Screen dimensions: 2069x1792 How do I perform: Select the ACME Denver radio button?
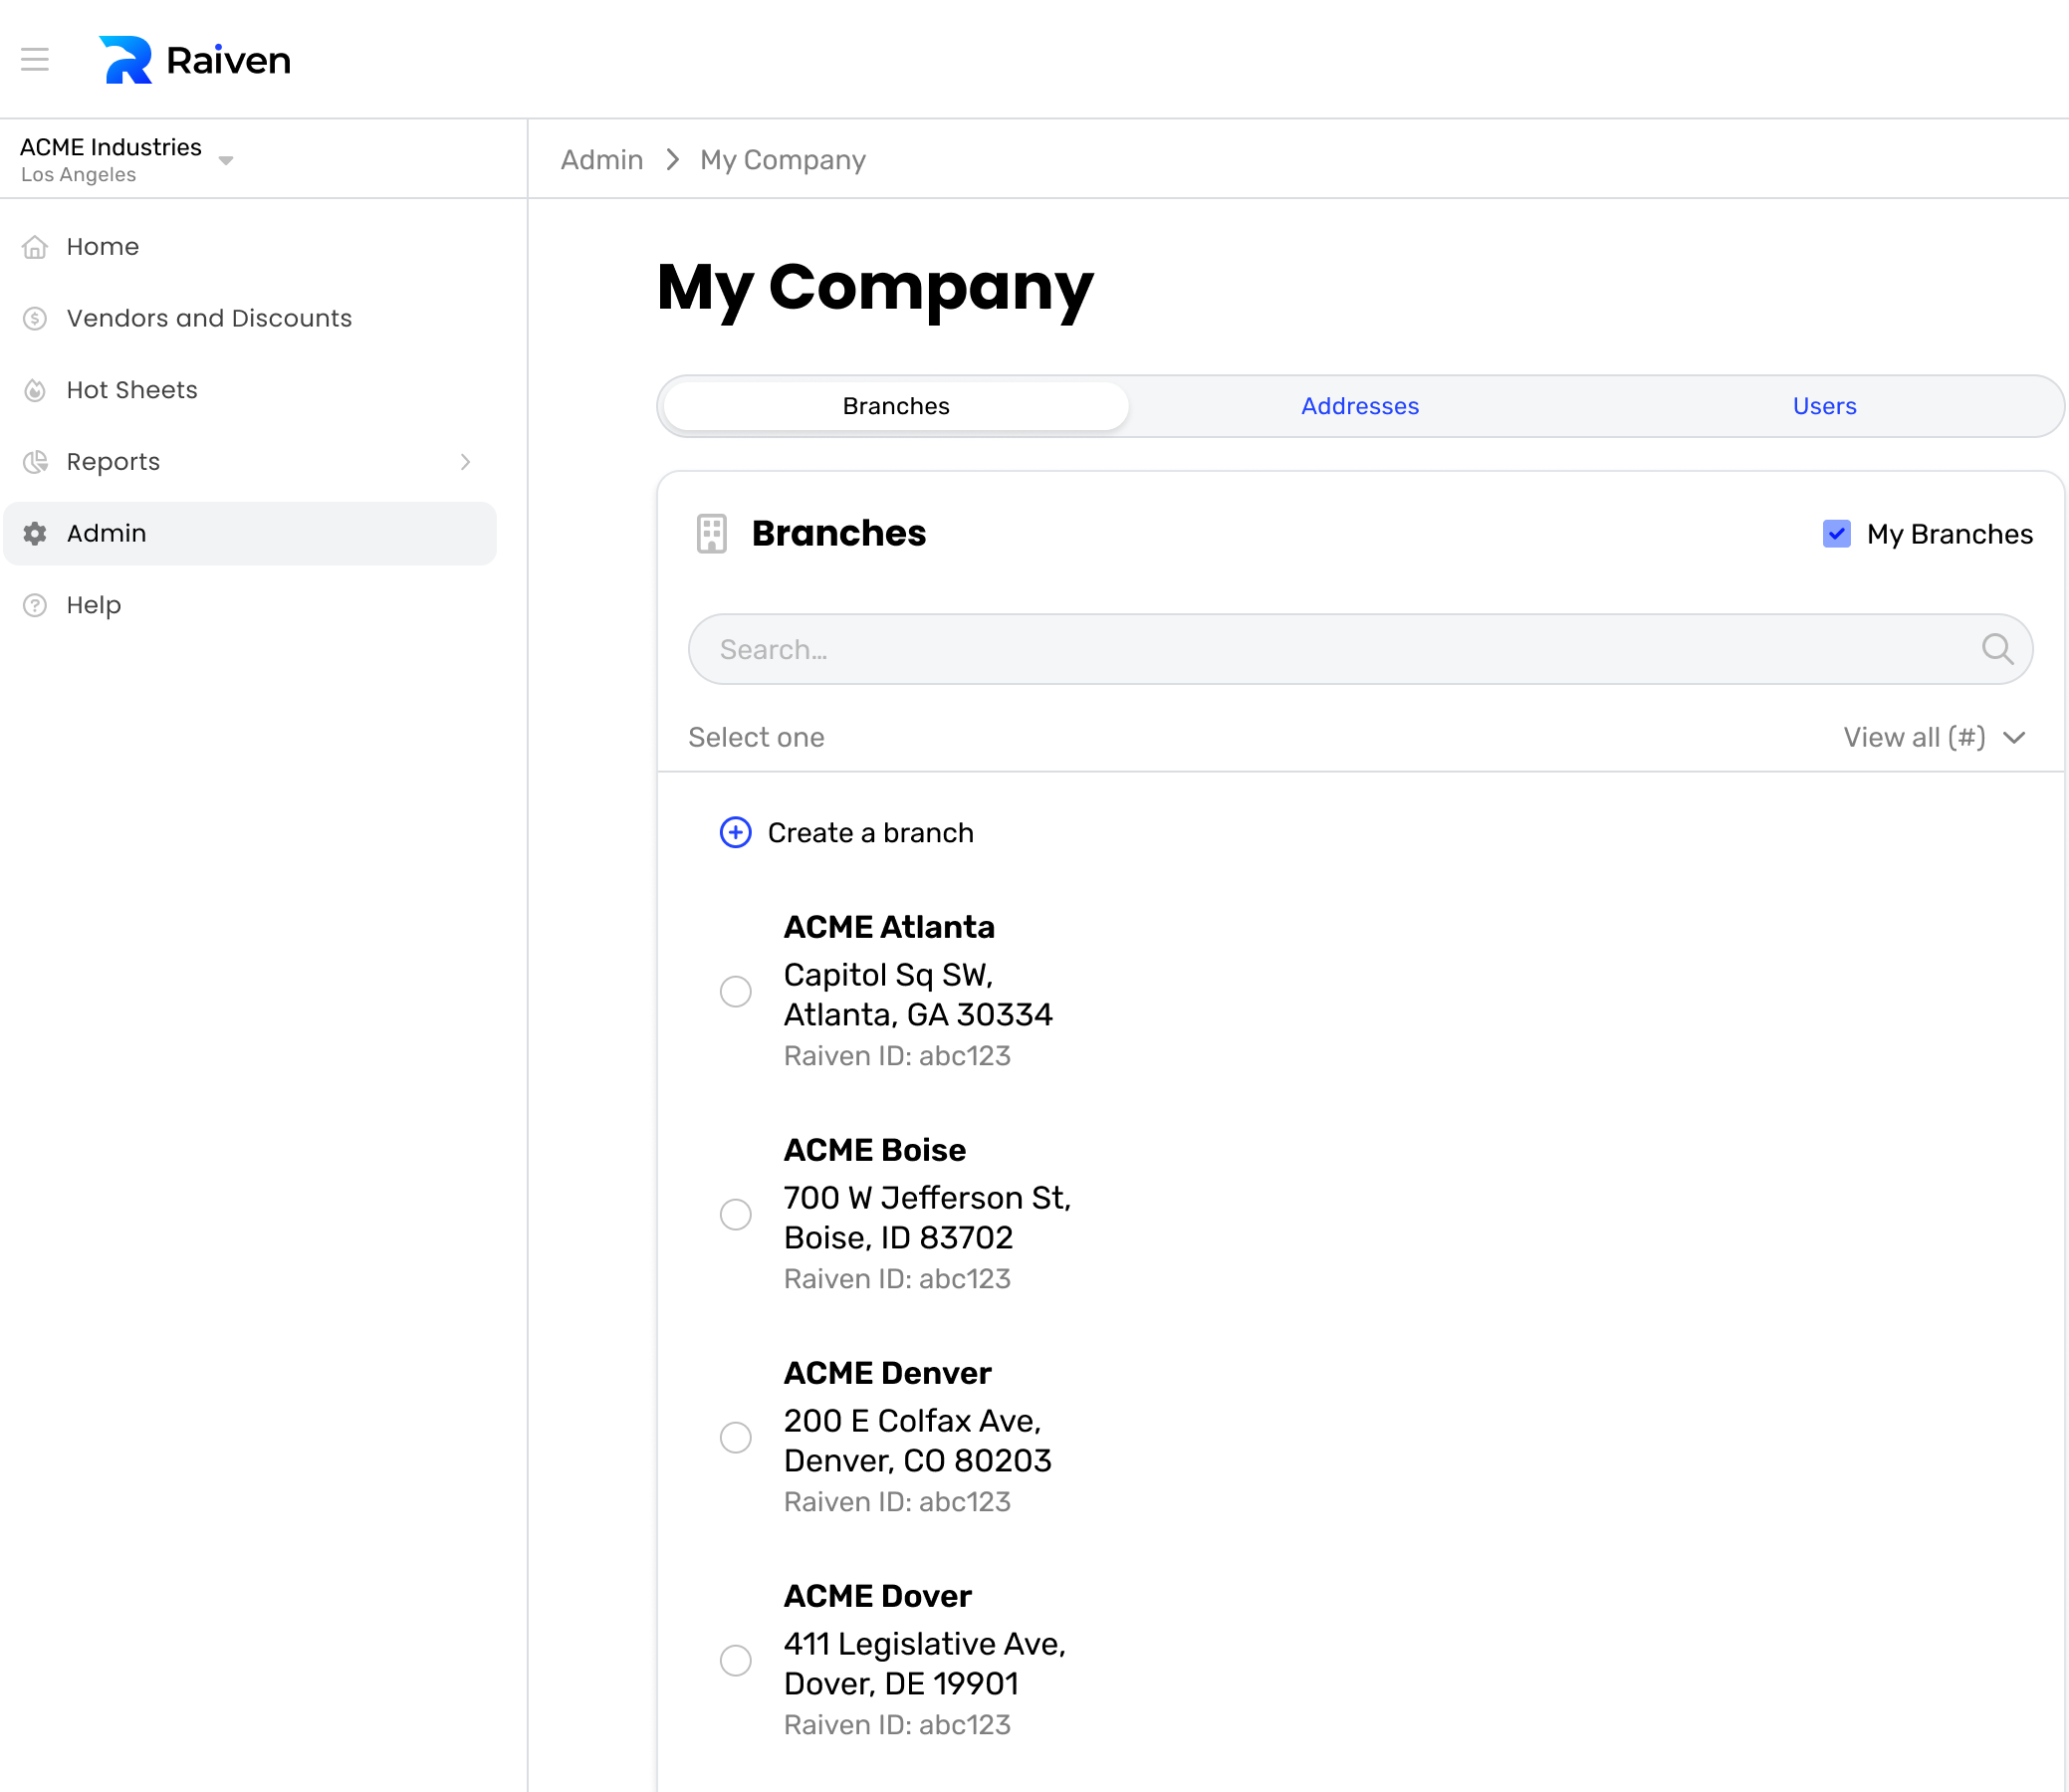[x=736, y=1438]
